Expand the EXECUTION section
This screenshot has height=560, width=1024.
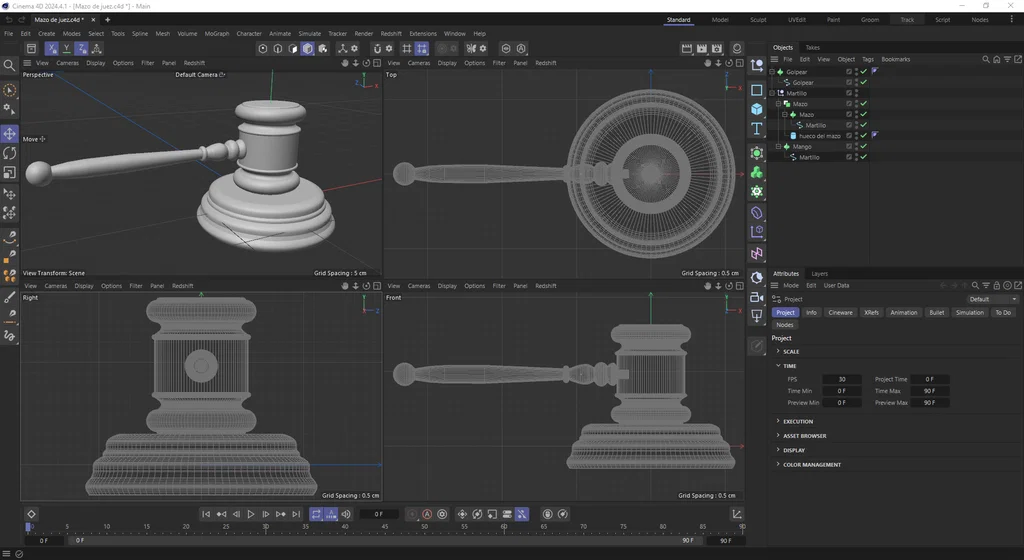[778, 421]
